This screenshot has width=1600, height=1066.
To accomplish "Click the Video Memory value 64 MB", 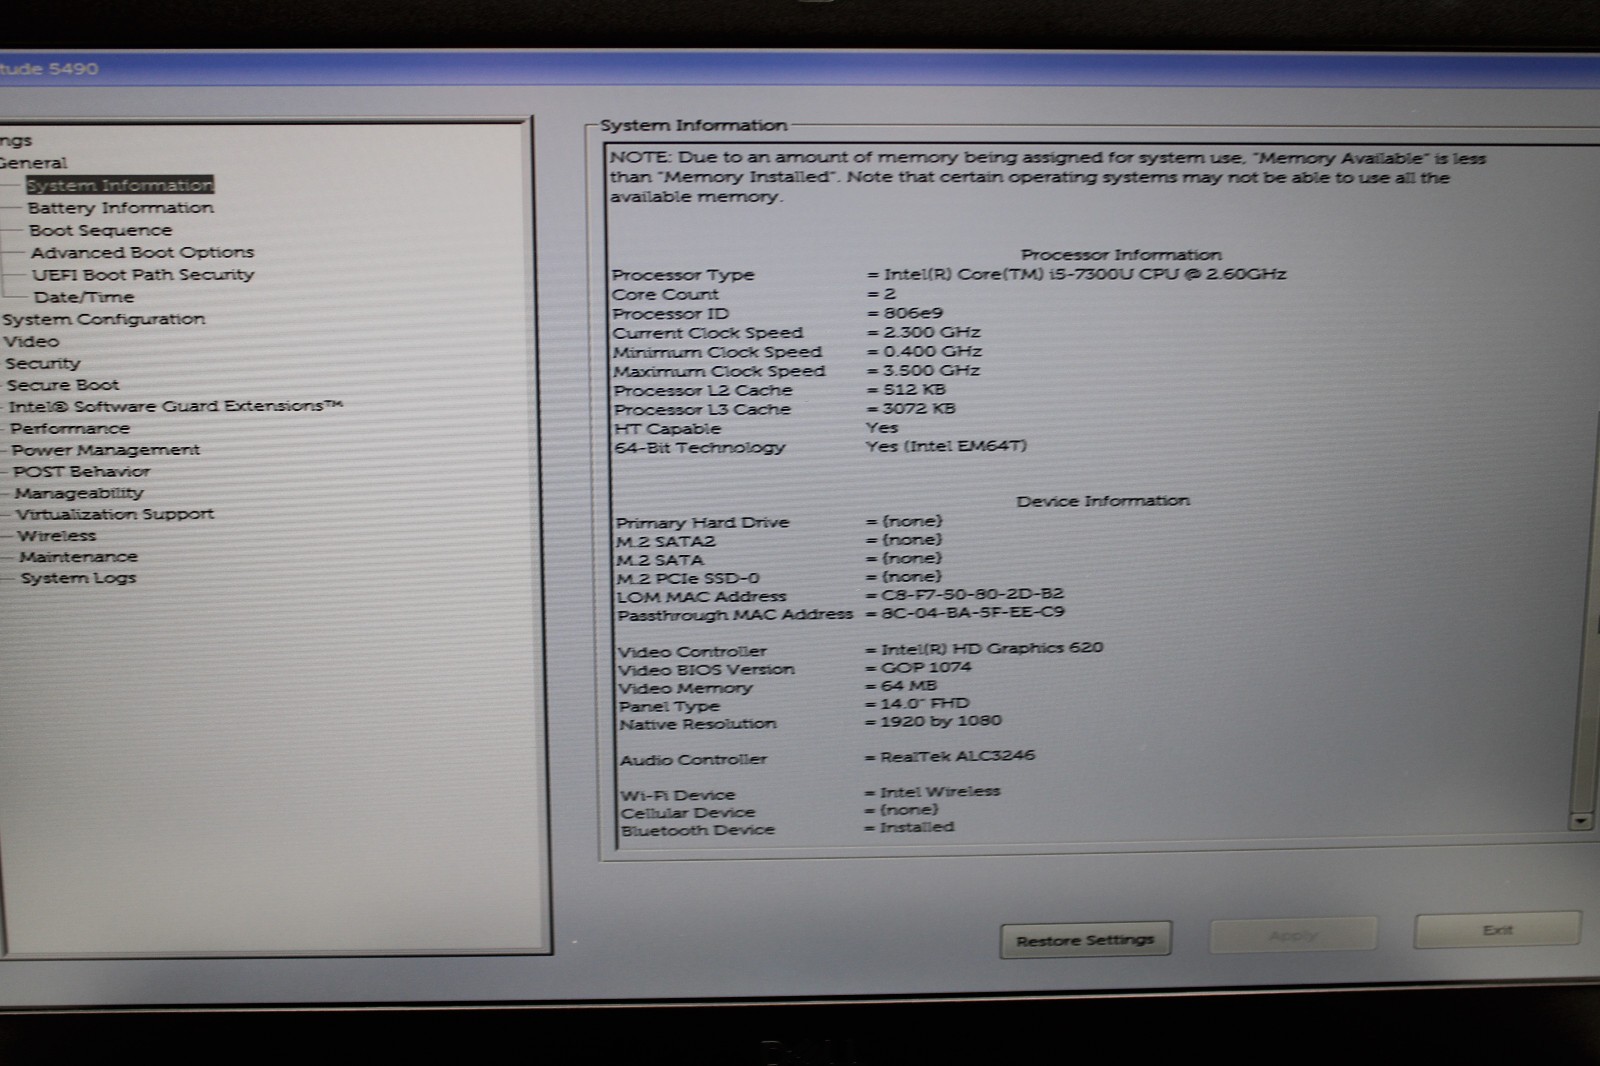I will [x=908, y=685].
